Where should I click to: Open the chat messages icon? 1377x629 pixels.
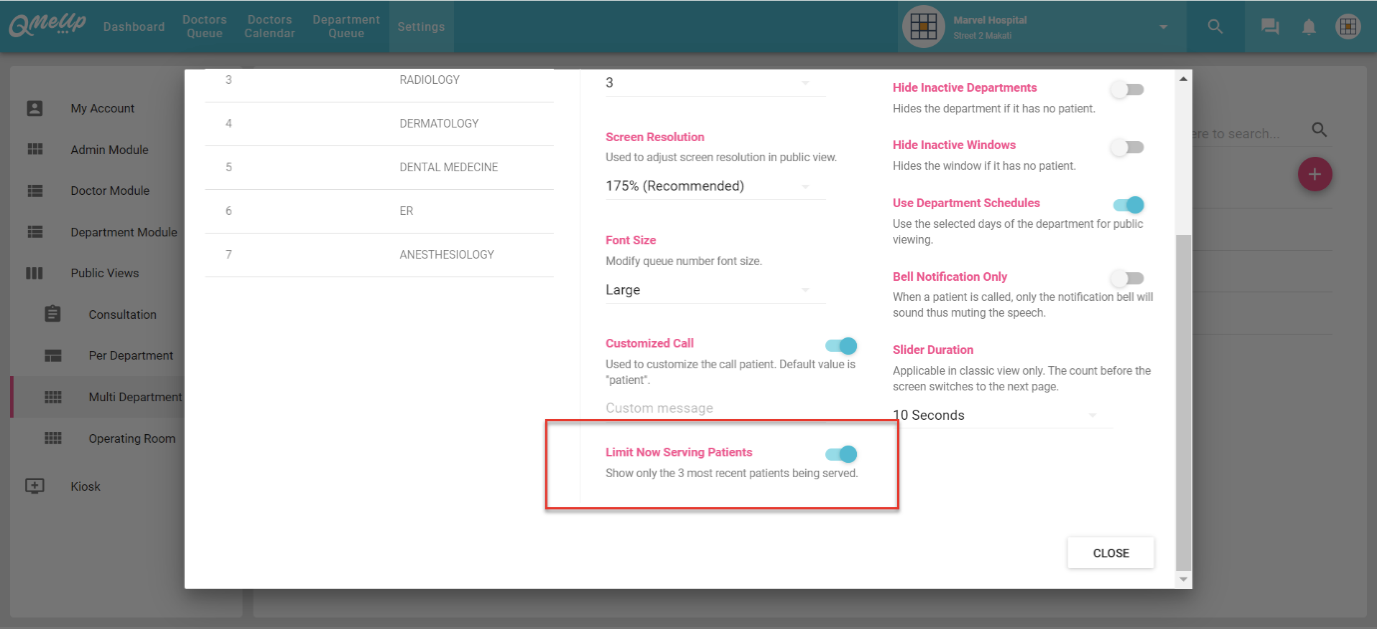[x=1270, y=27]
